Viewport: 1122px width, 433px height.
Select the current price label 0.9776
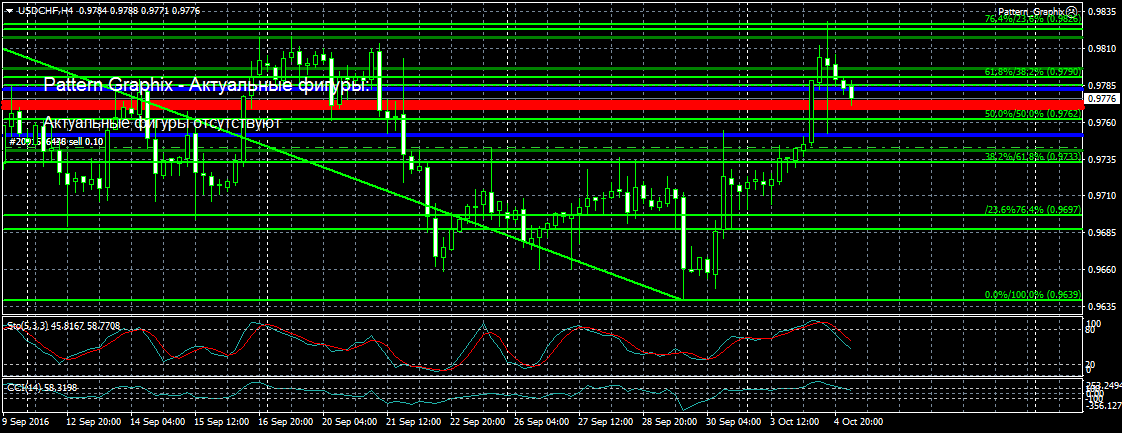(1103, 99)
